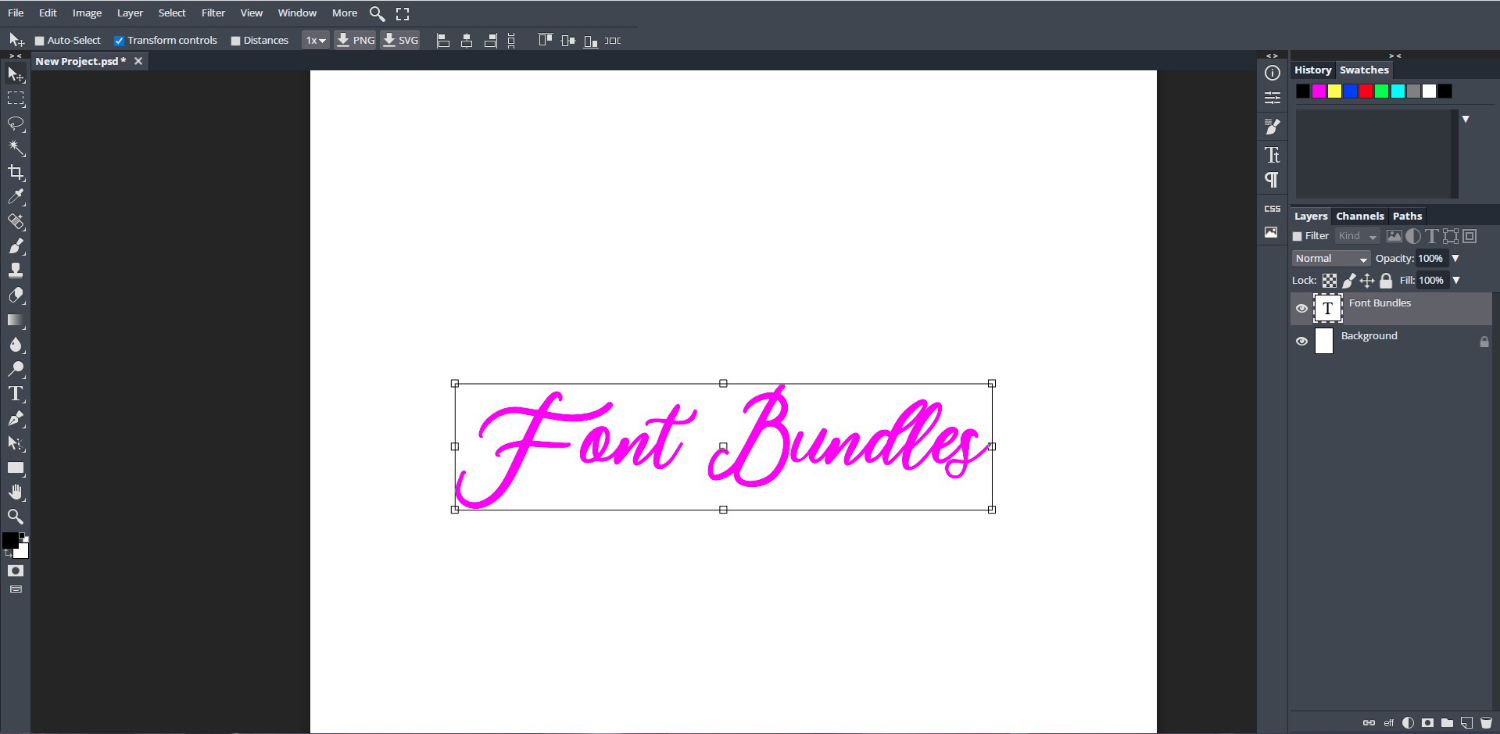The image size is (1500, 734).
Task: Open the Properties sliders panel icon
Action: click(1272, 98)
